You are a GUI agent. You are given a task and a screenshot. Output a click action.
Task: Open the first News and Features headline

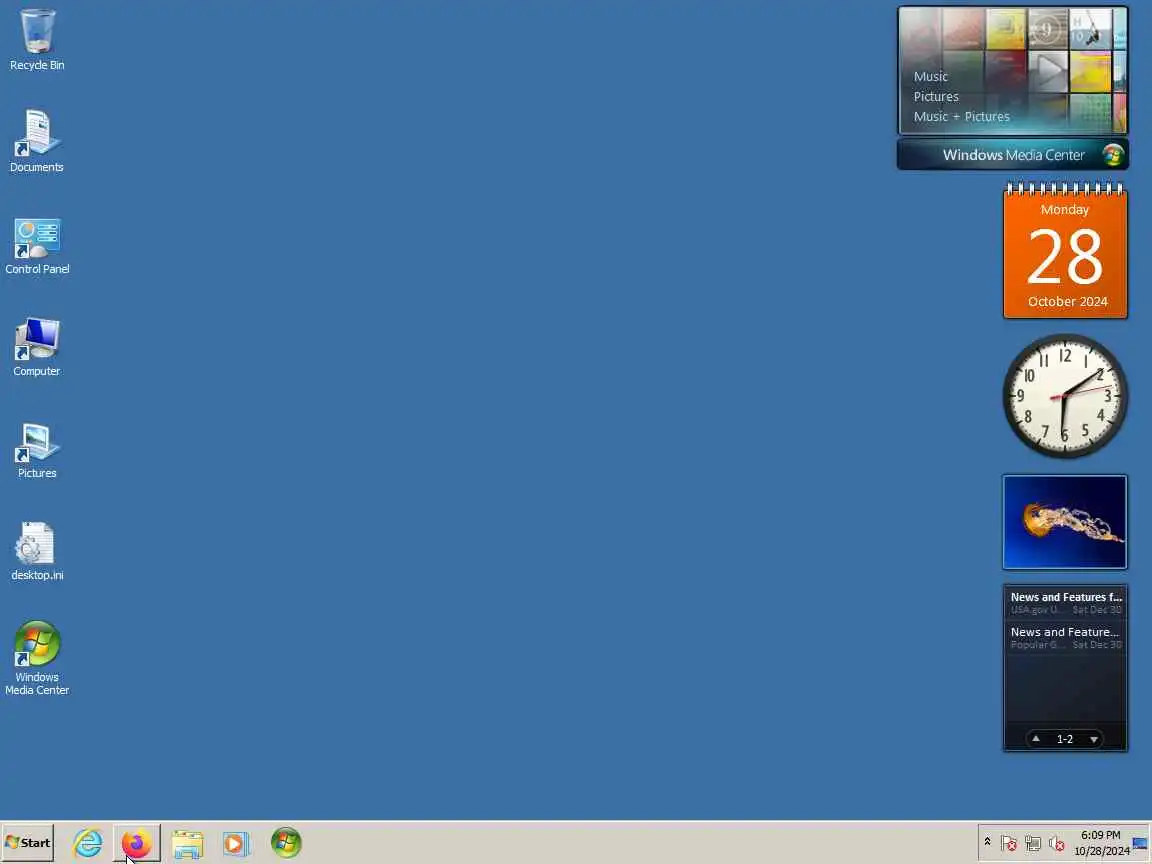[x=1065, y=602]
